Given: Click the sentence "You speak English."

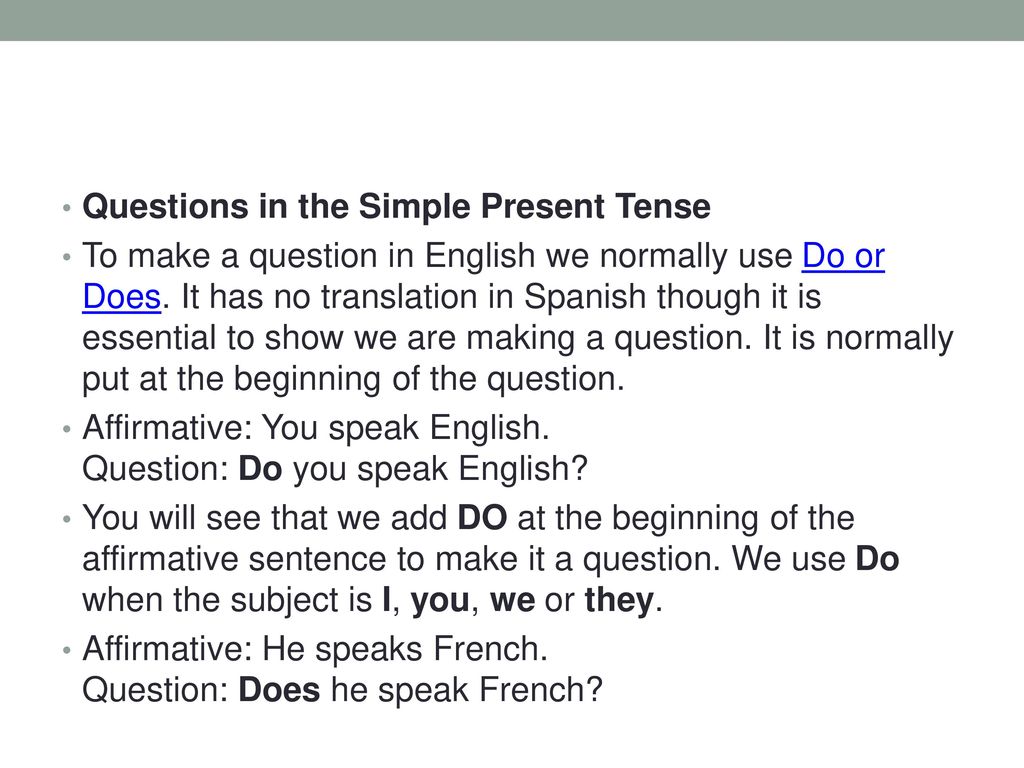Looking at the screenshot, I should point(406,428).
